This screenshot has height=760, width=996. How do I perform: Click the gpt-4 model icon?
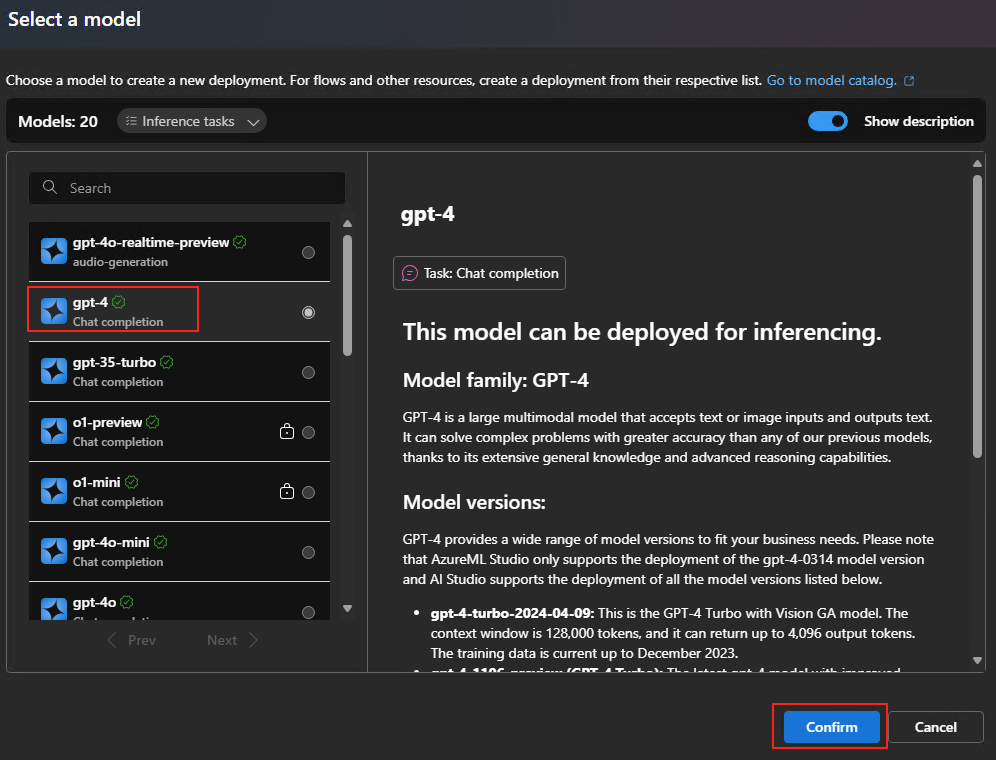click(54, 311)
